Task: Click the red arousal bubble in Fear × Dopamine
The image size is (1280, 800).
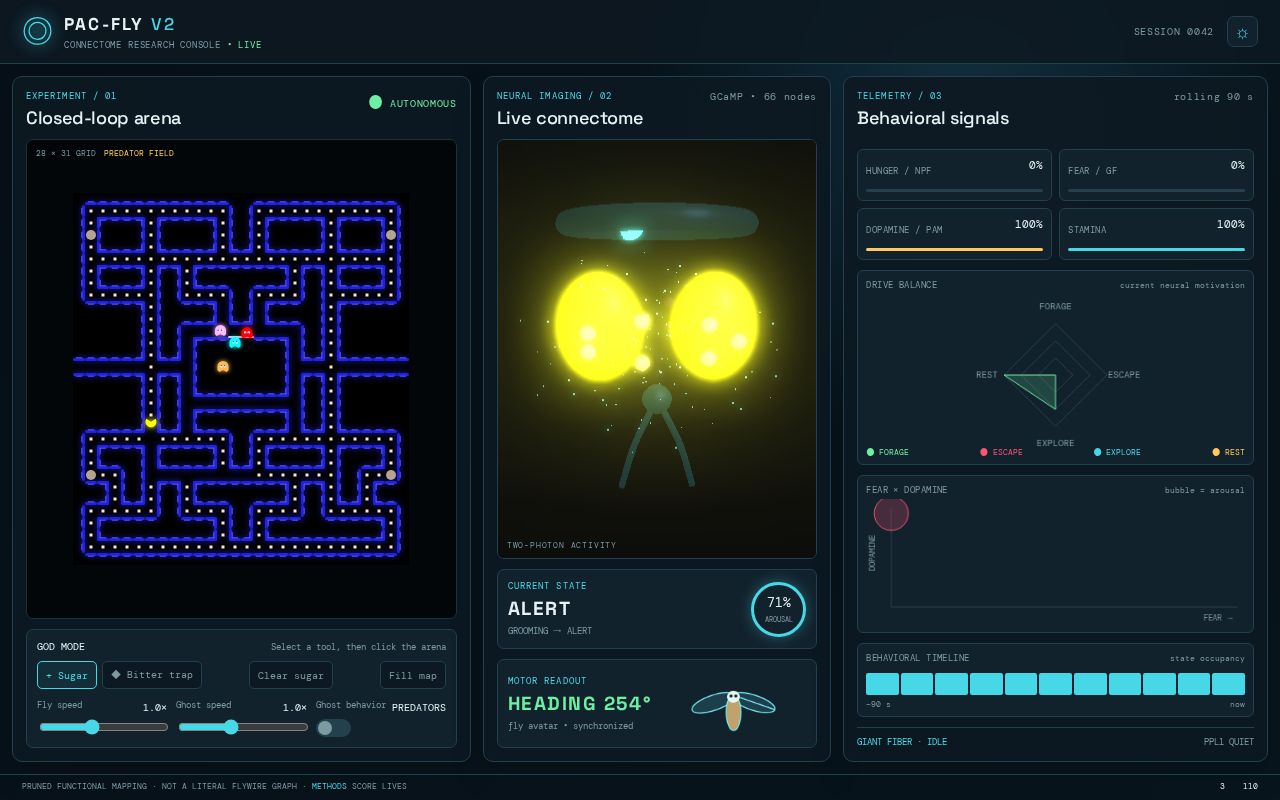Action: tap(891, 513)
